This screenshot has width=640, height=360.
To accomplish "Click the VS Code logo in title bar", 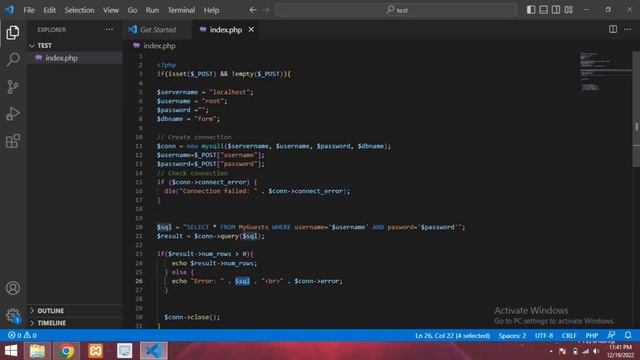I will (9, 10).
